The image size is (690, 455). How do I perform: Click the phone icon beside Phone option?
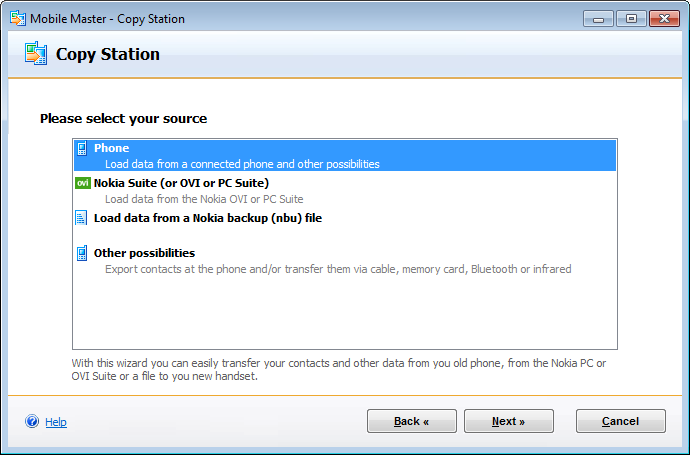(x=82, y=149)
